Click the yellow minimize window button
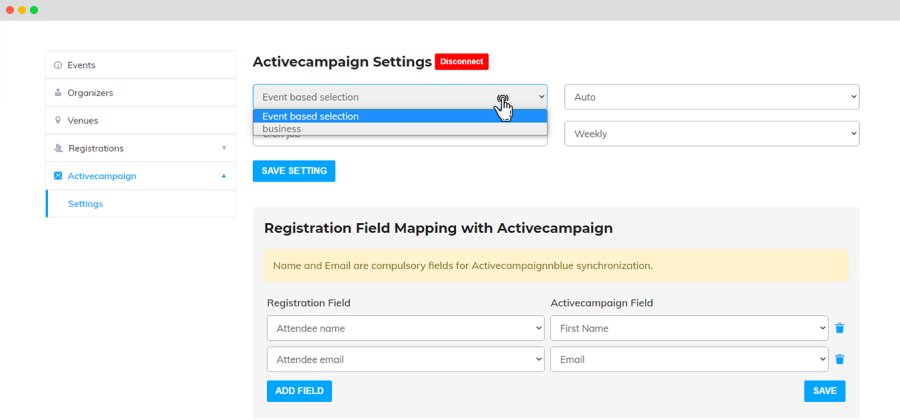The height and width of the screenshot is (420, 900). coord(22,10)
